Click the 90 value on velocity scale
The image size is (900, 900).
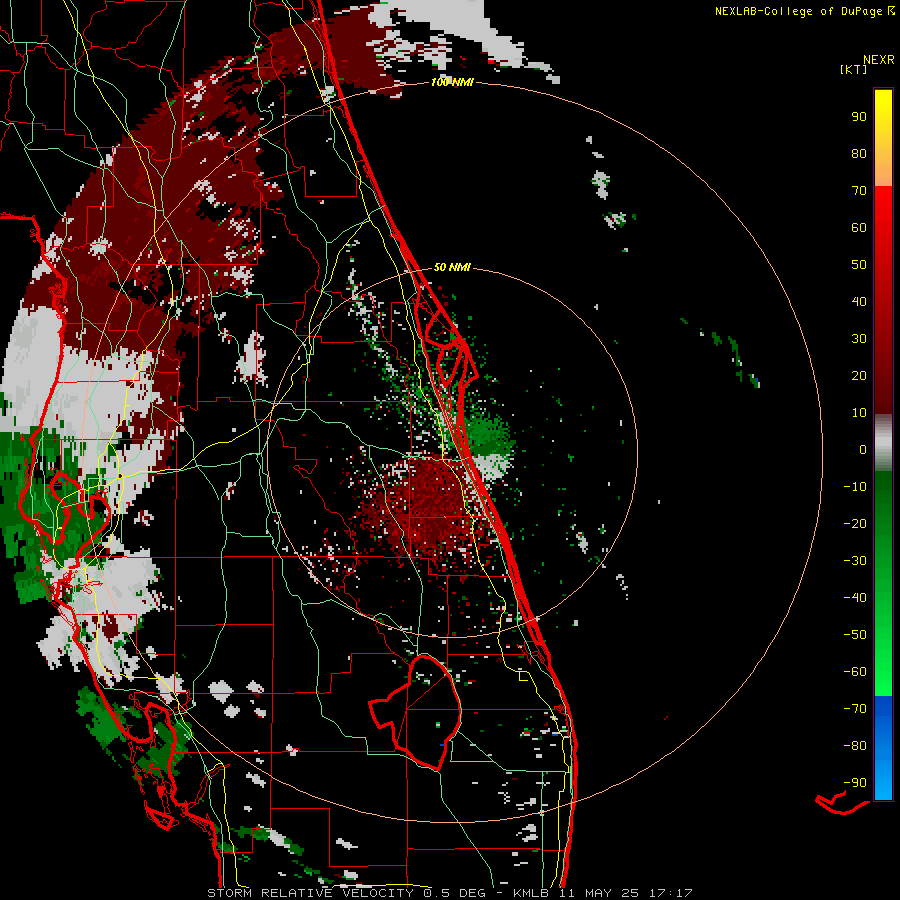coord(859,117)
